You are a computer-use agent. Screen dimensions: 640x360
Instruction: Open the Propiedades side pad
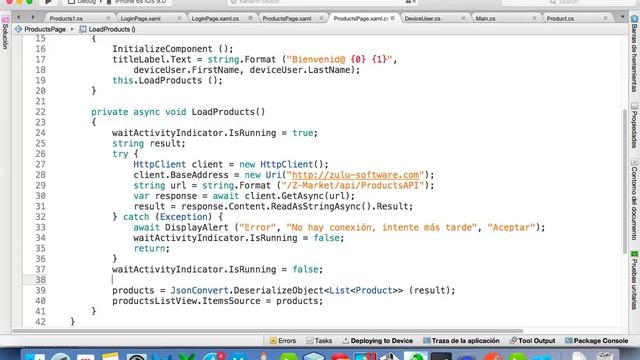click(634, 125)
